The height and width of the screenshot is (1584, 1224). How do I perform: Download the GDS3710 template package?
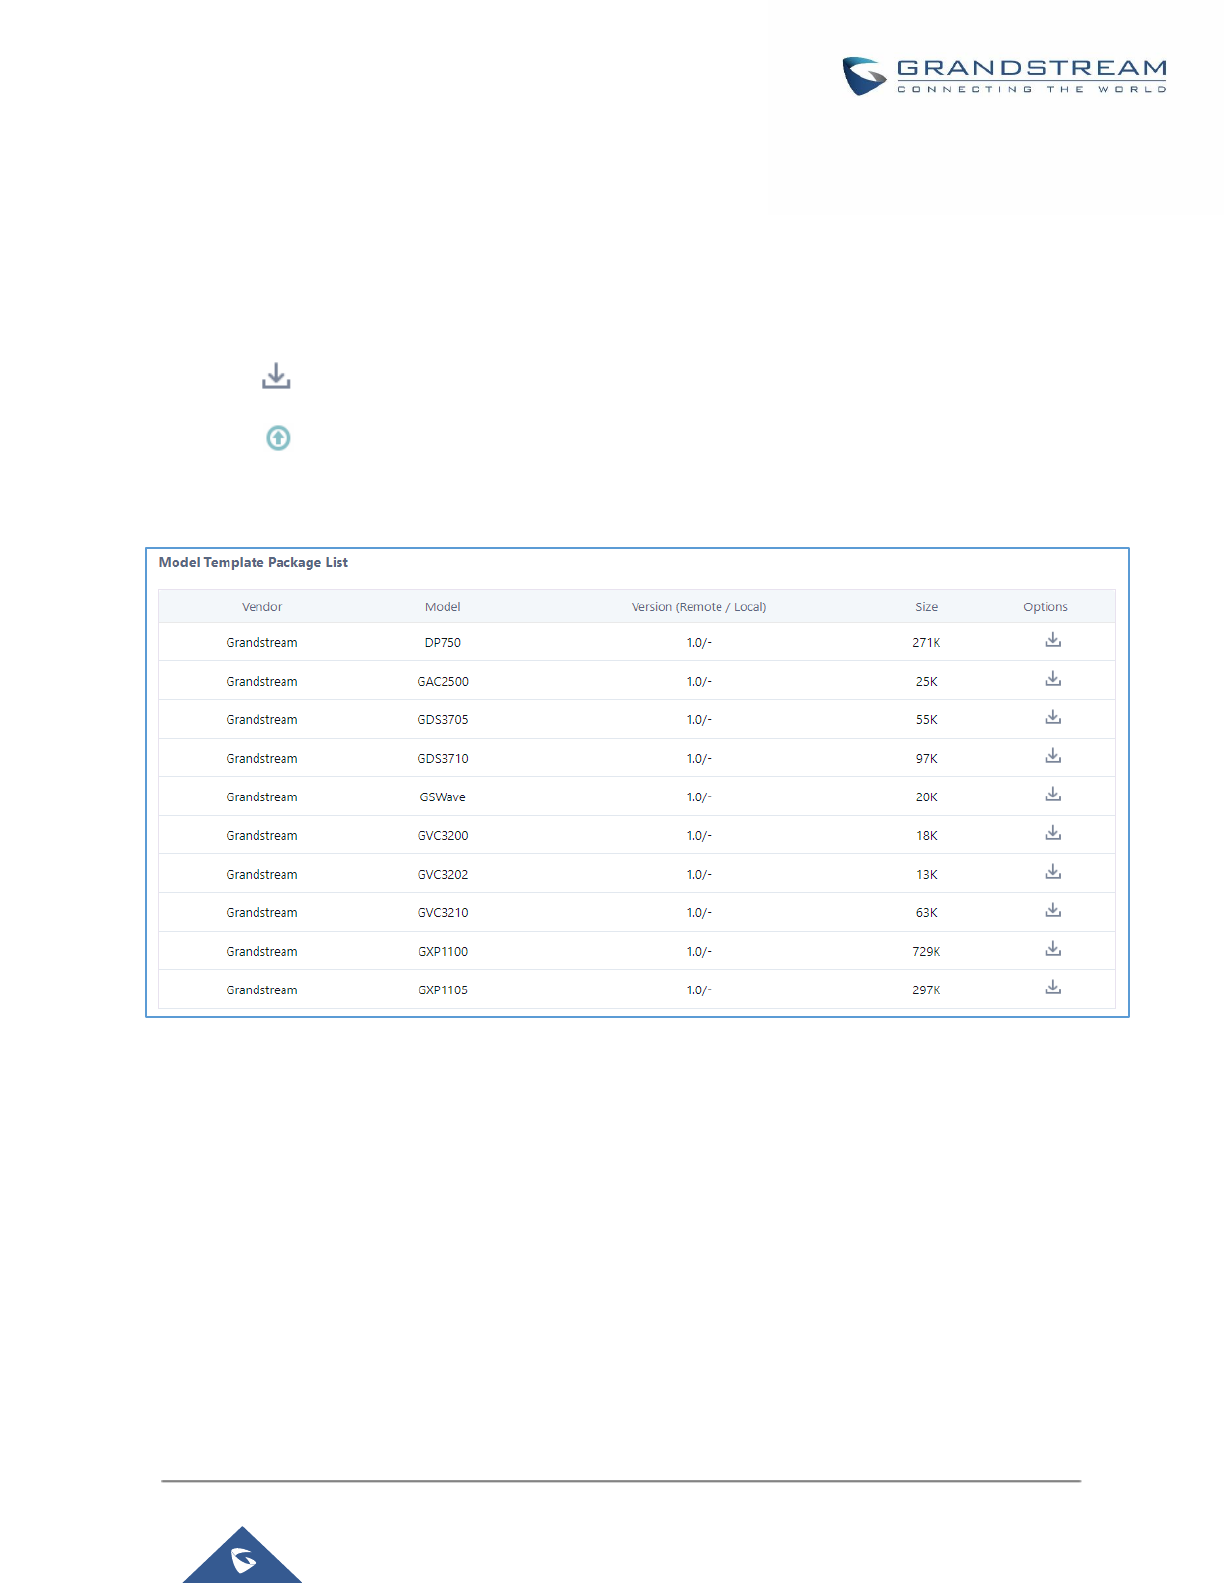pyautogui.click(x=1053, y=756)
